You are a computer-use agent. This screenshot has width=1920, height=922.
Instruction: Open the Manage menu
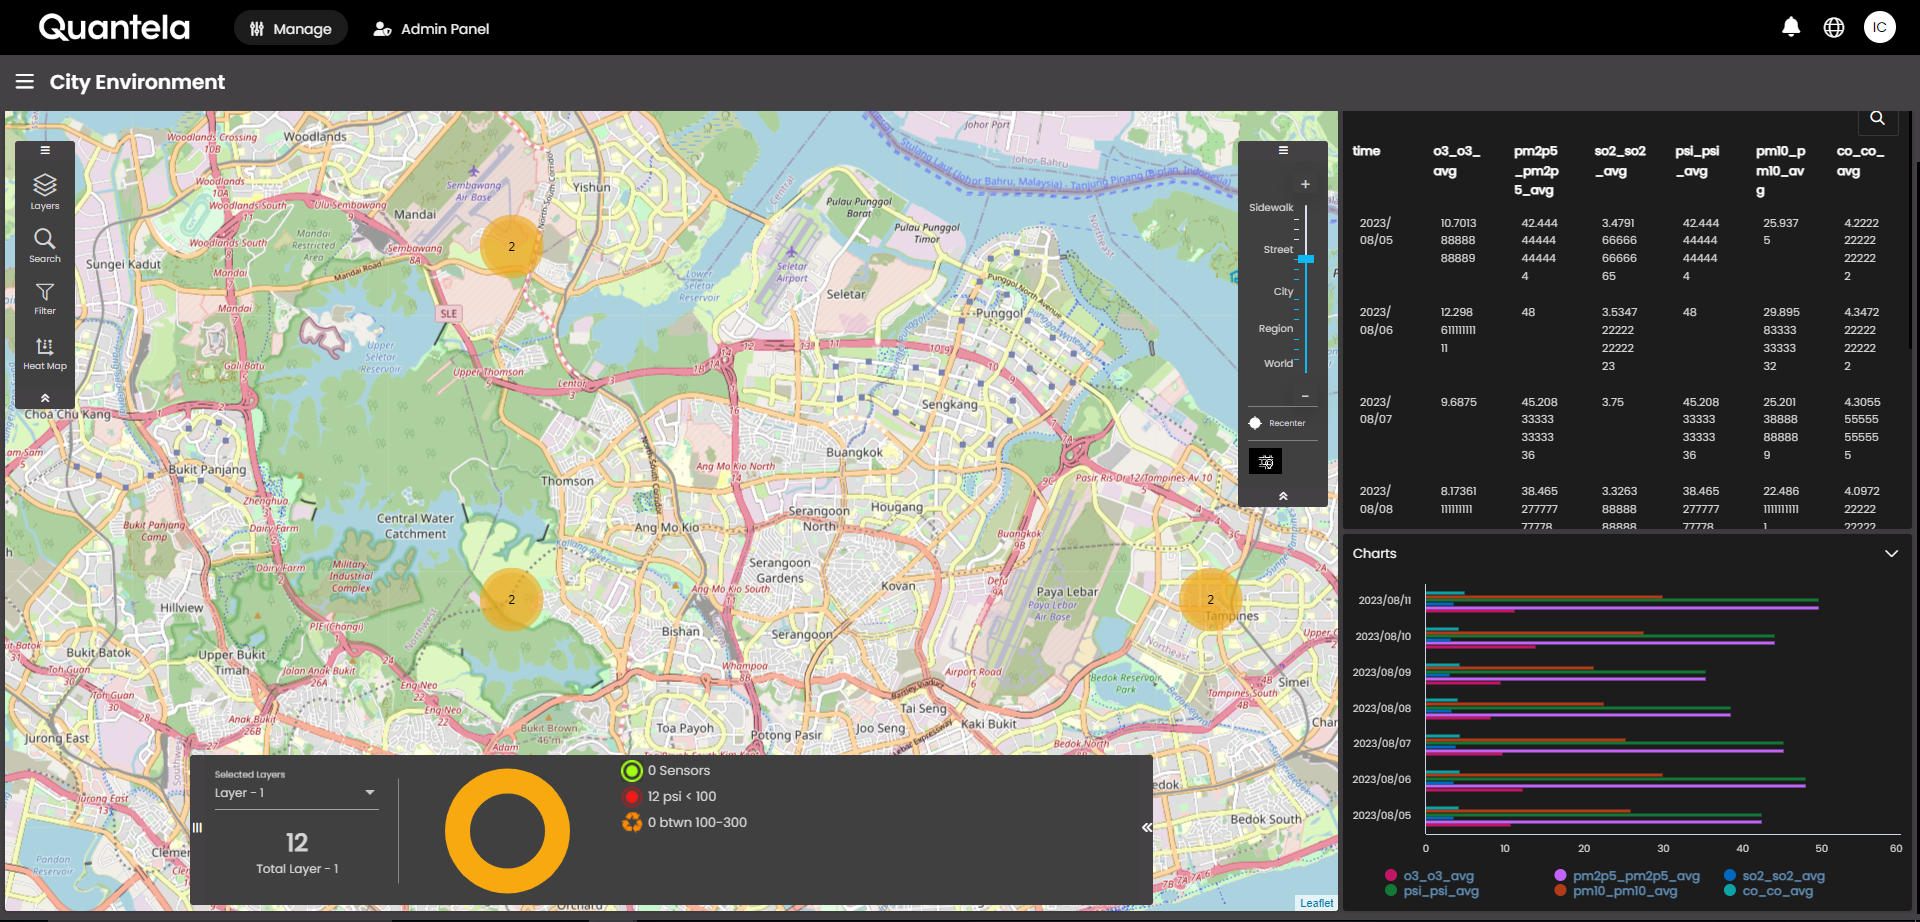(x=291, y=28)
